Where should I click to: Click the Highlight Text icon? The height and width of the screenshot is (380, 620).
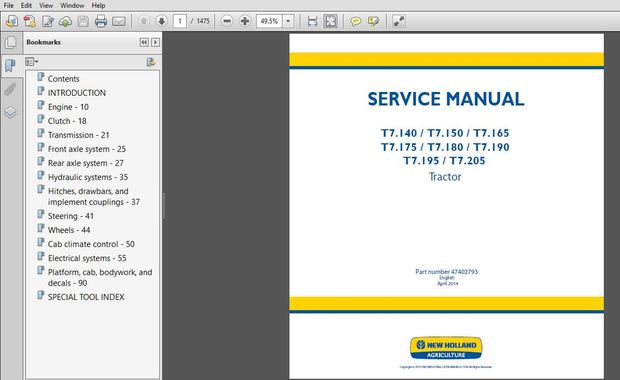tap(373, 21)
